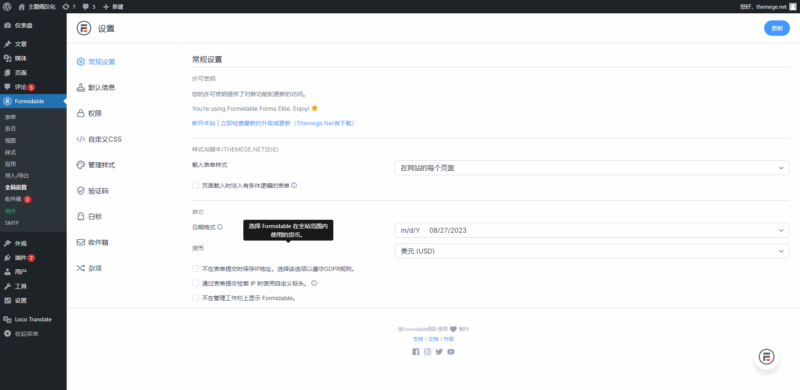Click the gear icon for 常规设置
The width and height of the screenshot is (800, 390).
[81, 62]
